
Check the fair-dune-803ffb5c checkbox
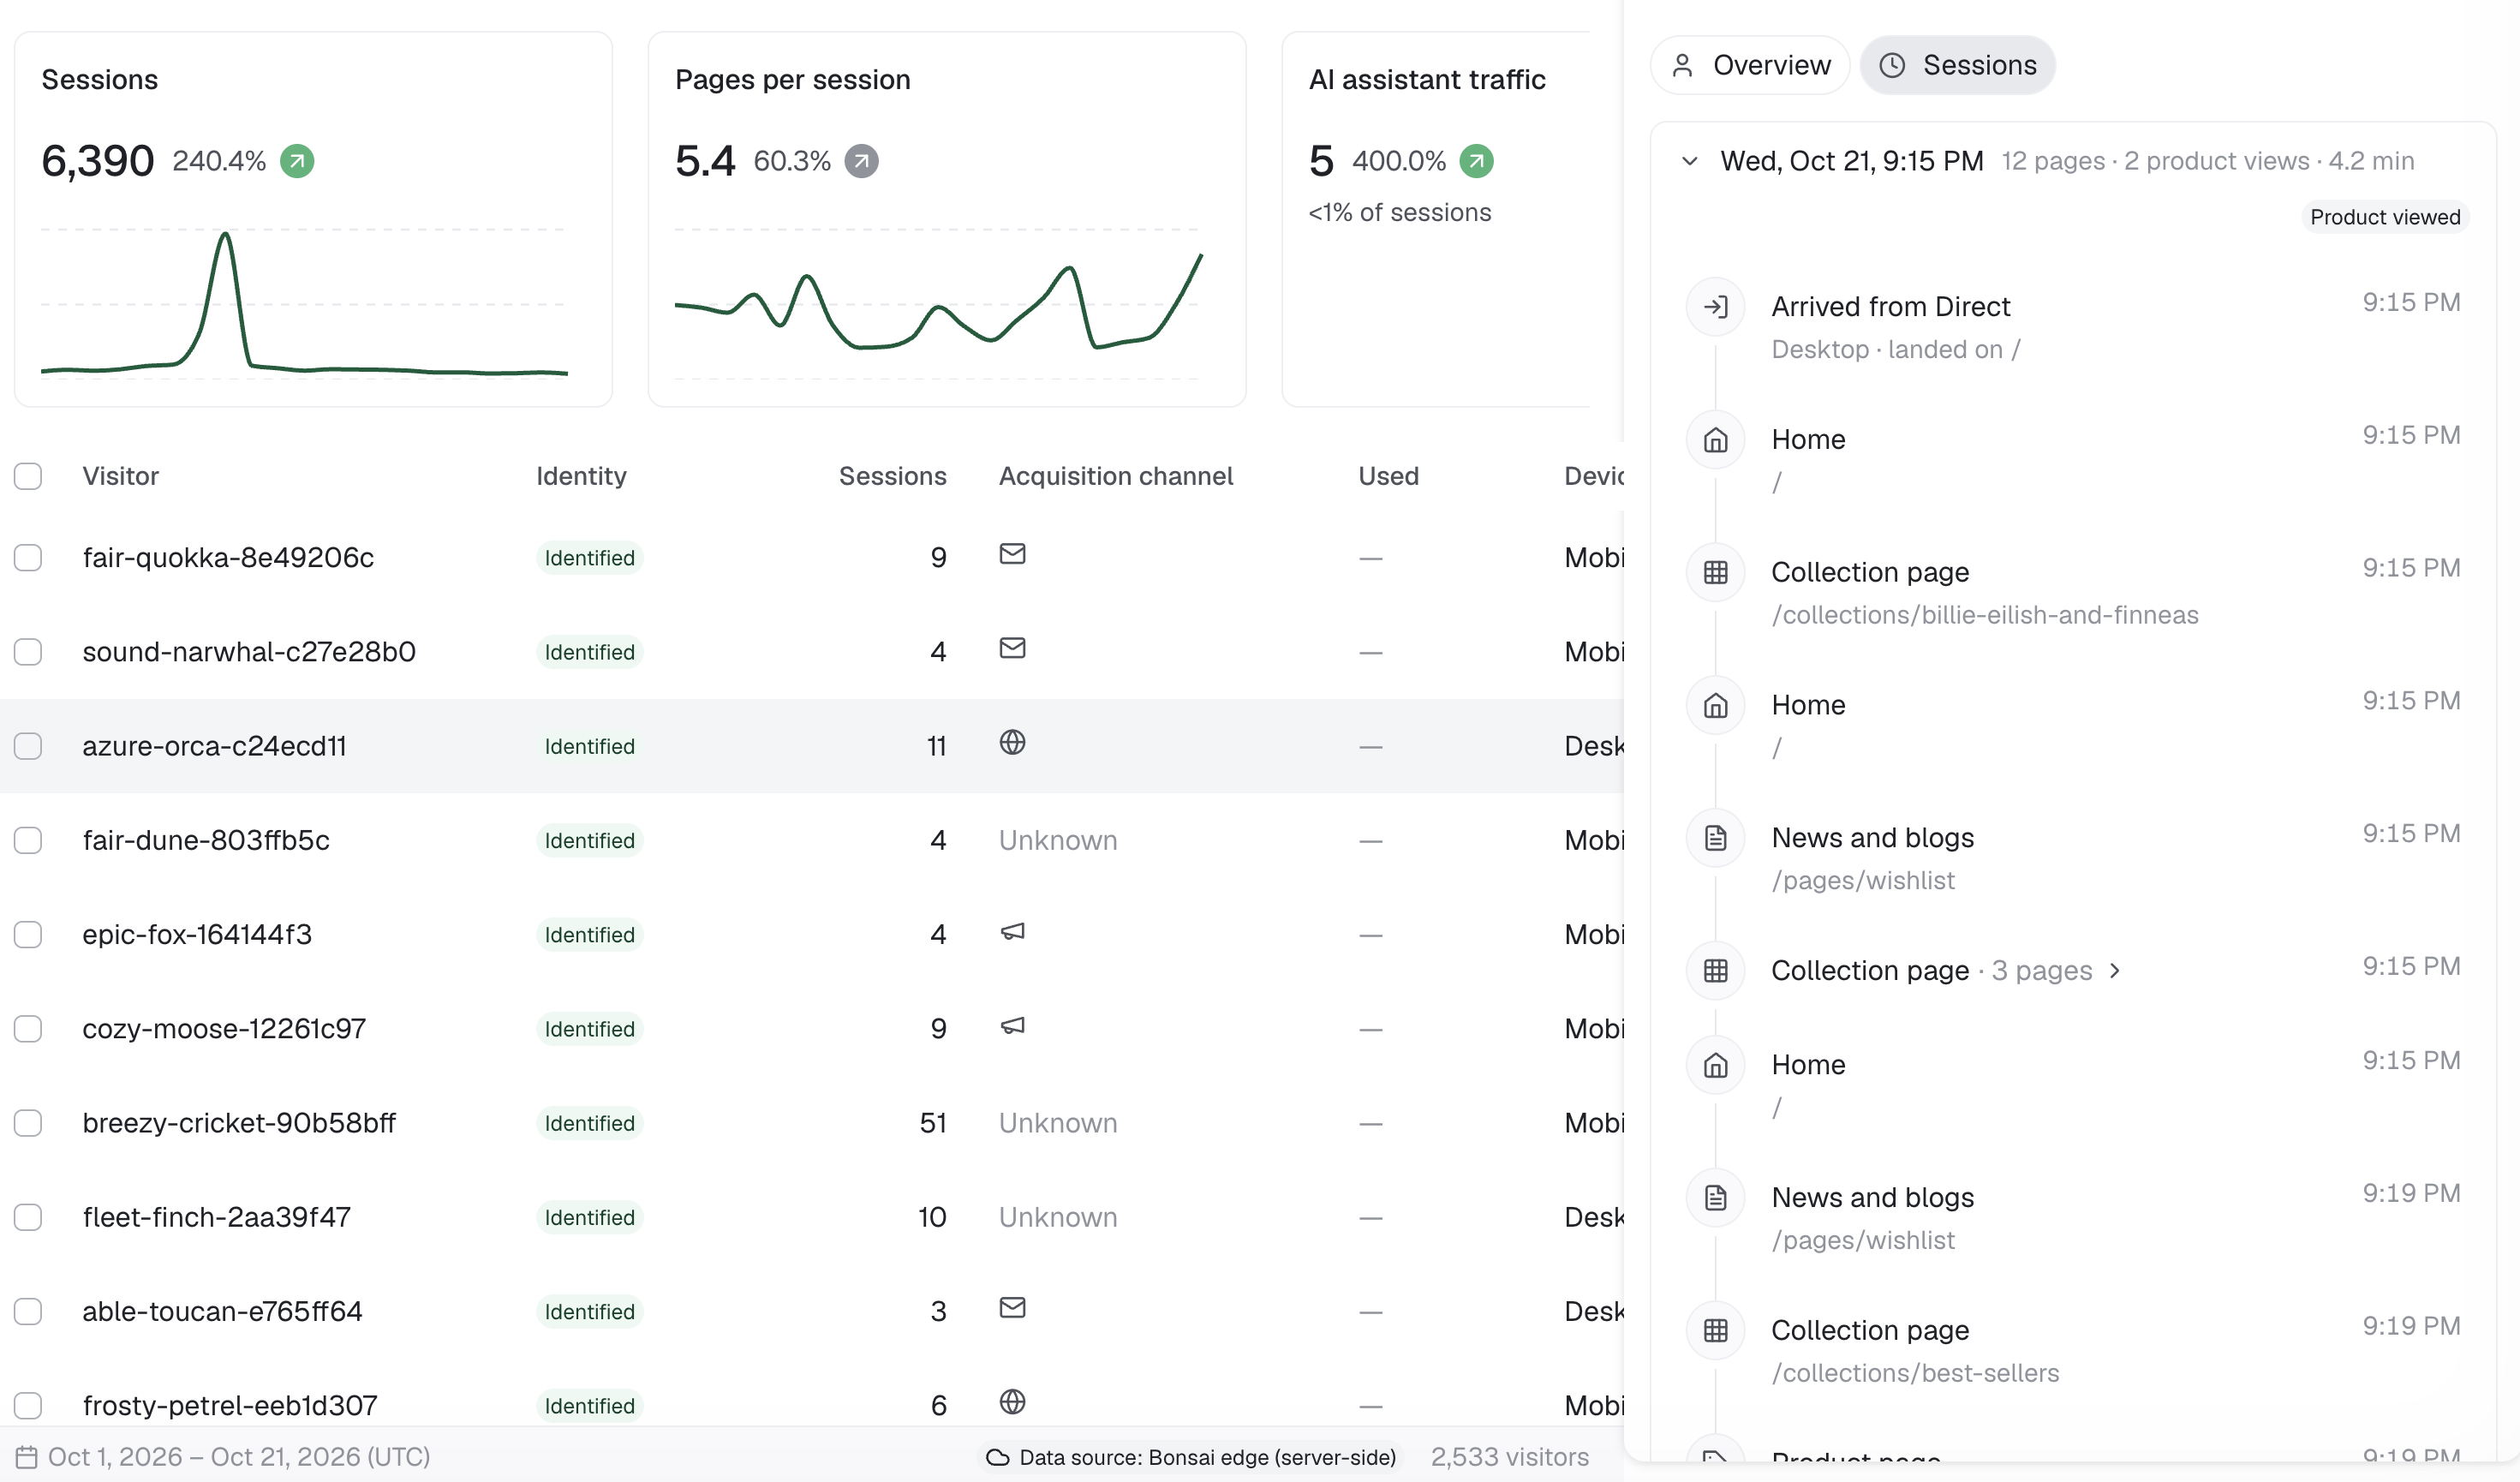[x=28, y=840]
